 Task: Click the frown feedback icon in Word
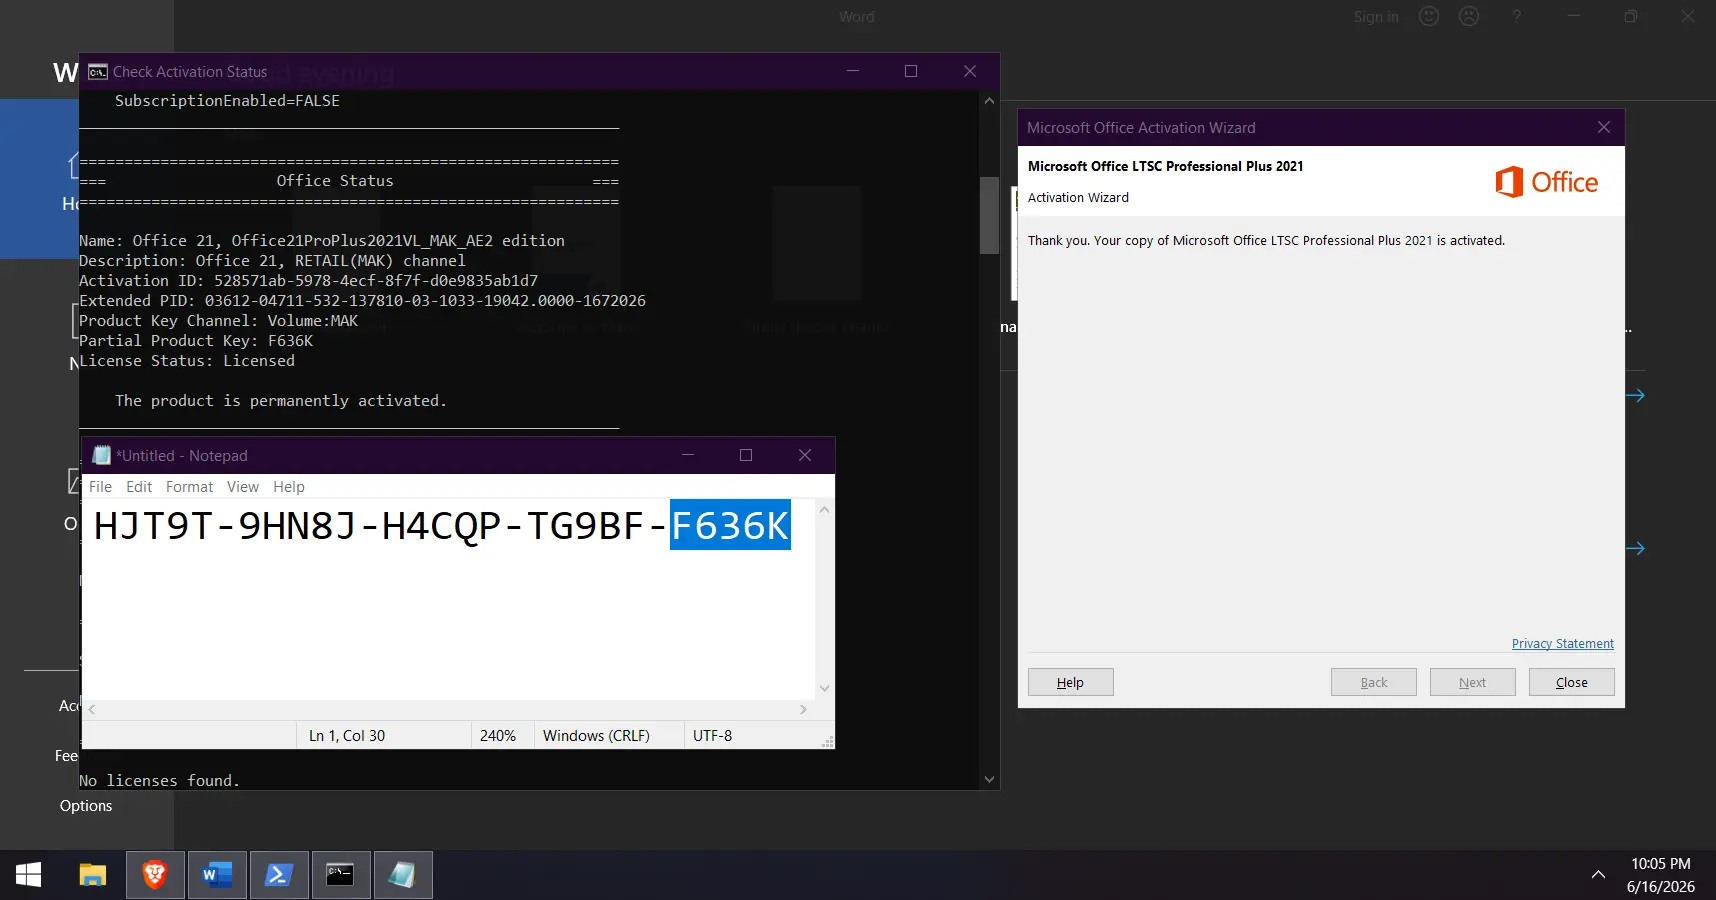1469,16
